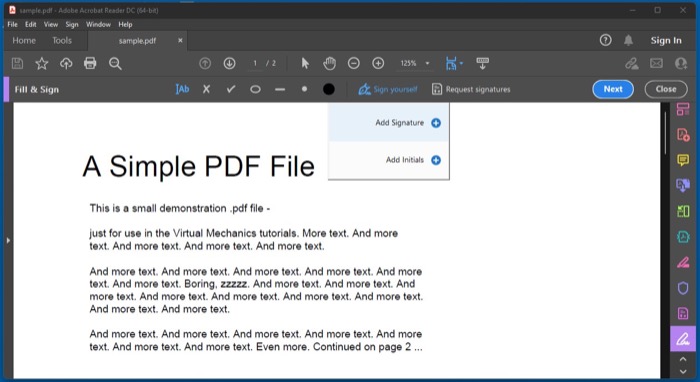Select the line tool
Viewport: 700px width, 382px height.
click(x=280, y=89)
